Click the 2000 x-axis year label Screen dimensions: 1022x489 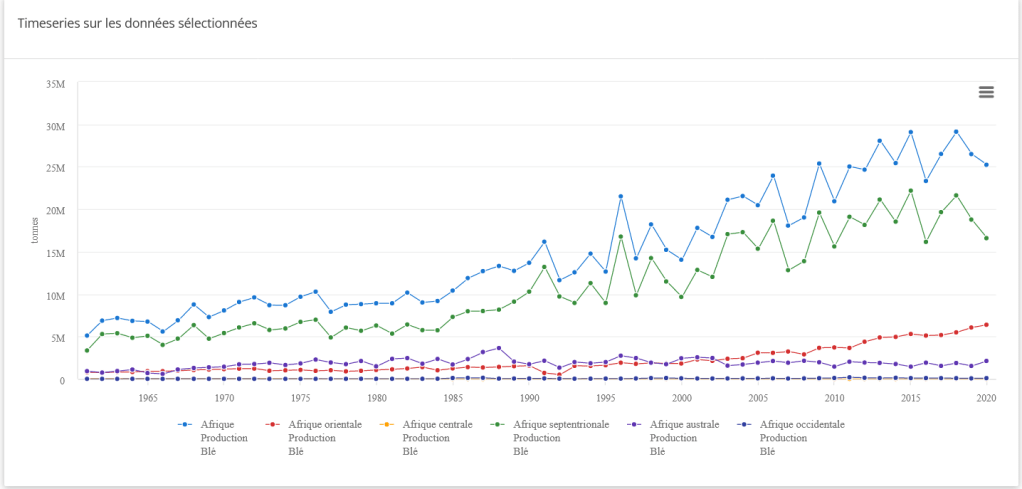click(681, 397)
